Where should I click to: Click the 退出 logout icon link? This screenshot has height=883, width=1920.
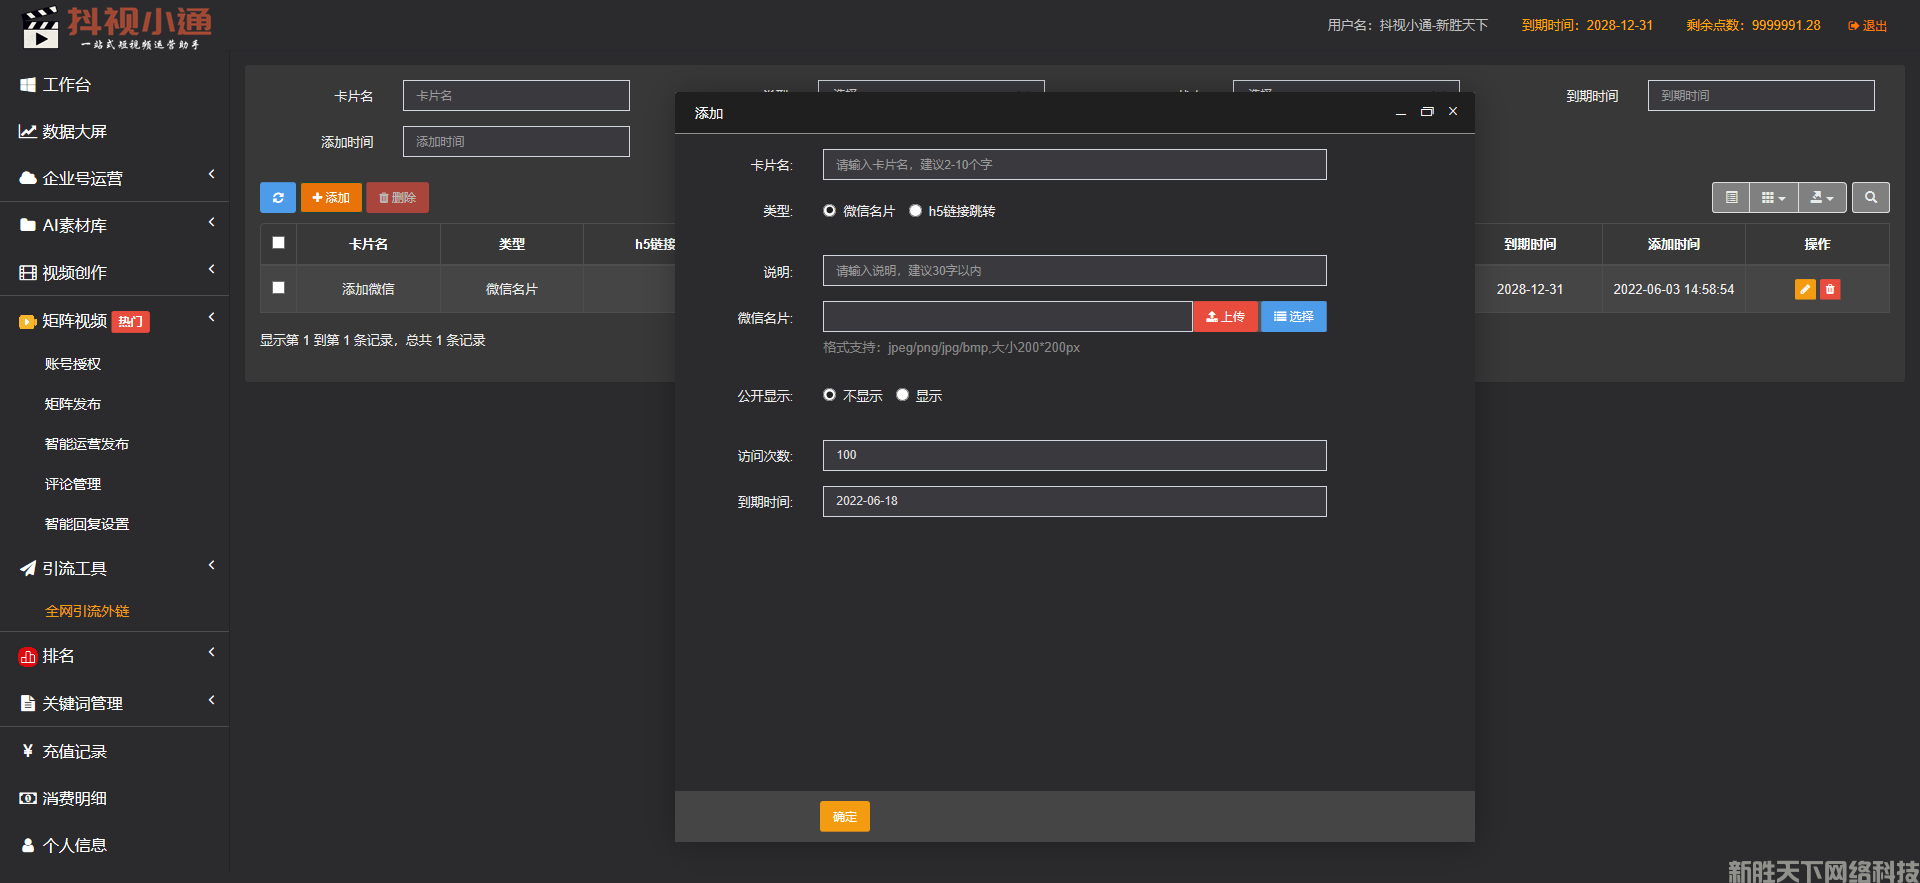[x=1867, y=26]
